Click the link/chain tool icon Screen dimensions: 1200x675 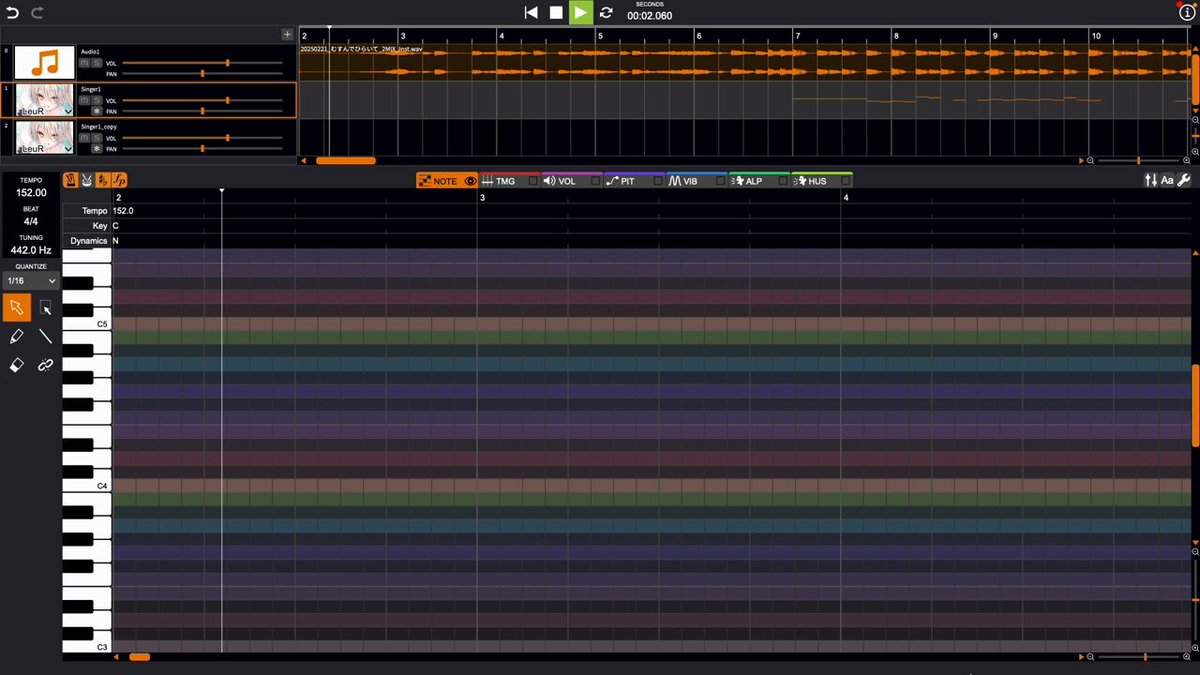tap(45, 366)
